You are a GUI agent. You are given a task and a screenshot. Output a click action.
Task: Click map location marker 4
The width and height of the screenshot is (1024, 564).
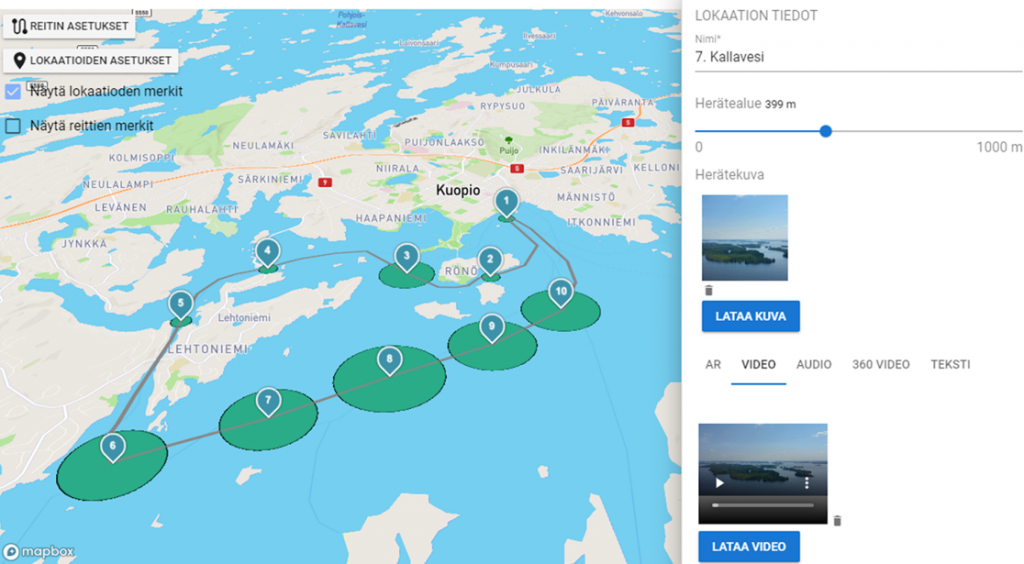click(x=267, y=251)
